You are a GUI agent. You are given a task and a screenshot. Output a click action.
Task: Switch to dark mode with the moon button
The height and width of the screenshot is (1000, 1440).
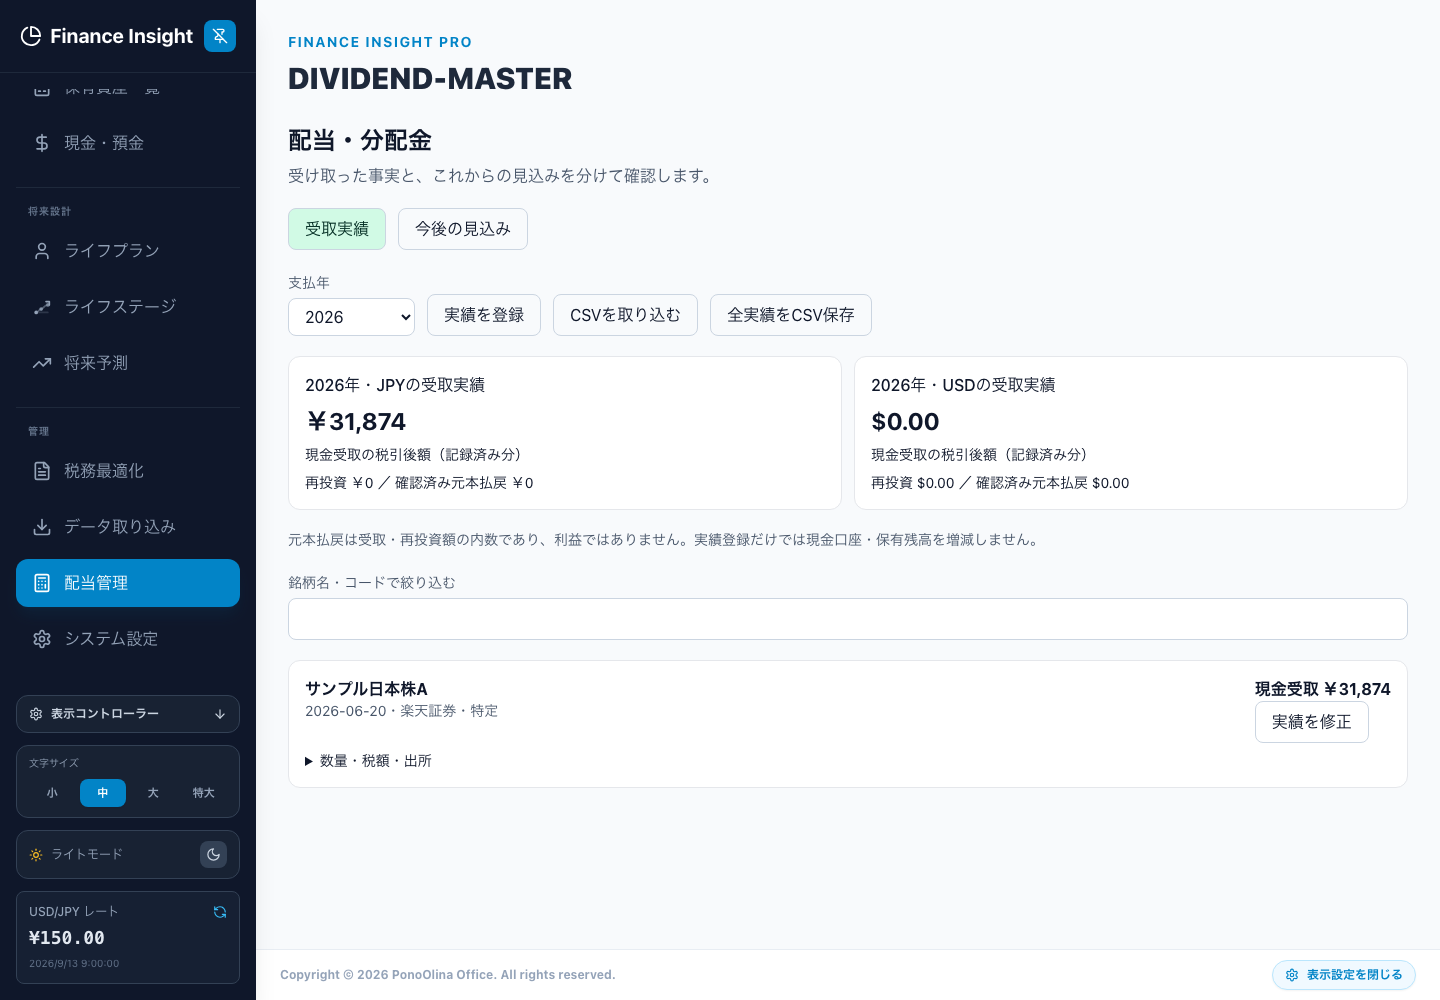tap(214, 855)
